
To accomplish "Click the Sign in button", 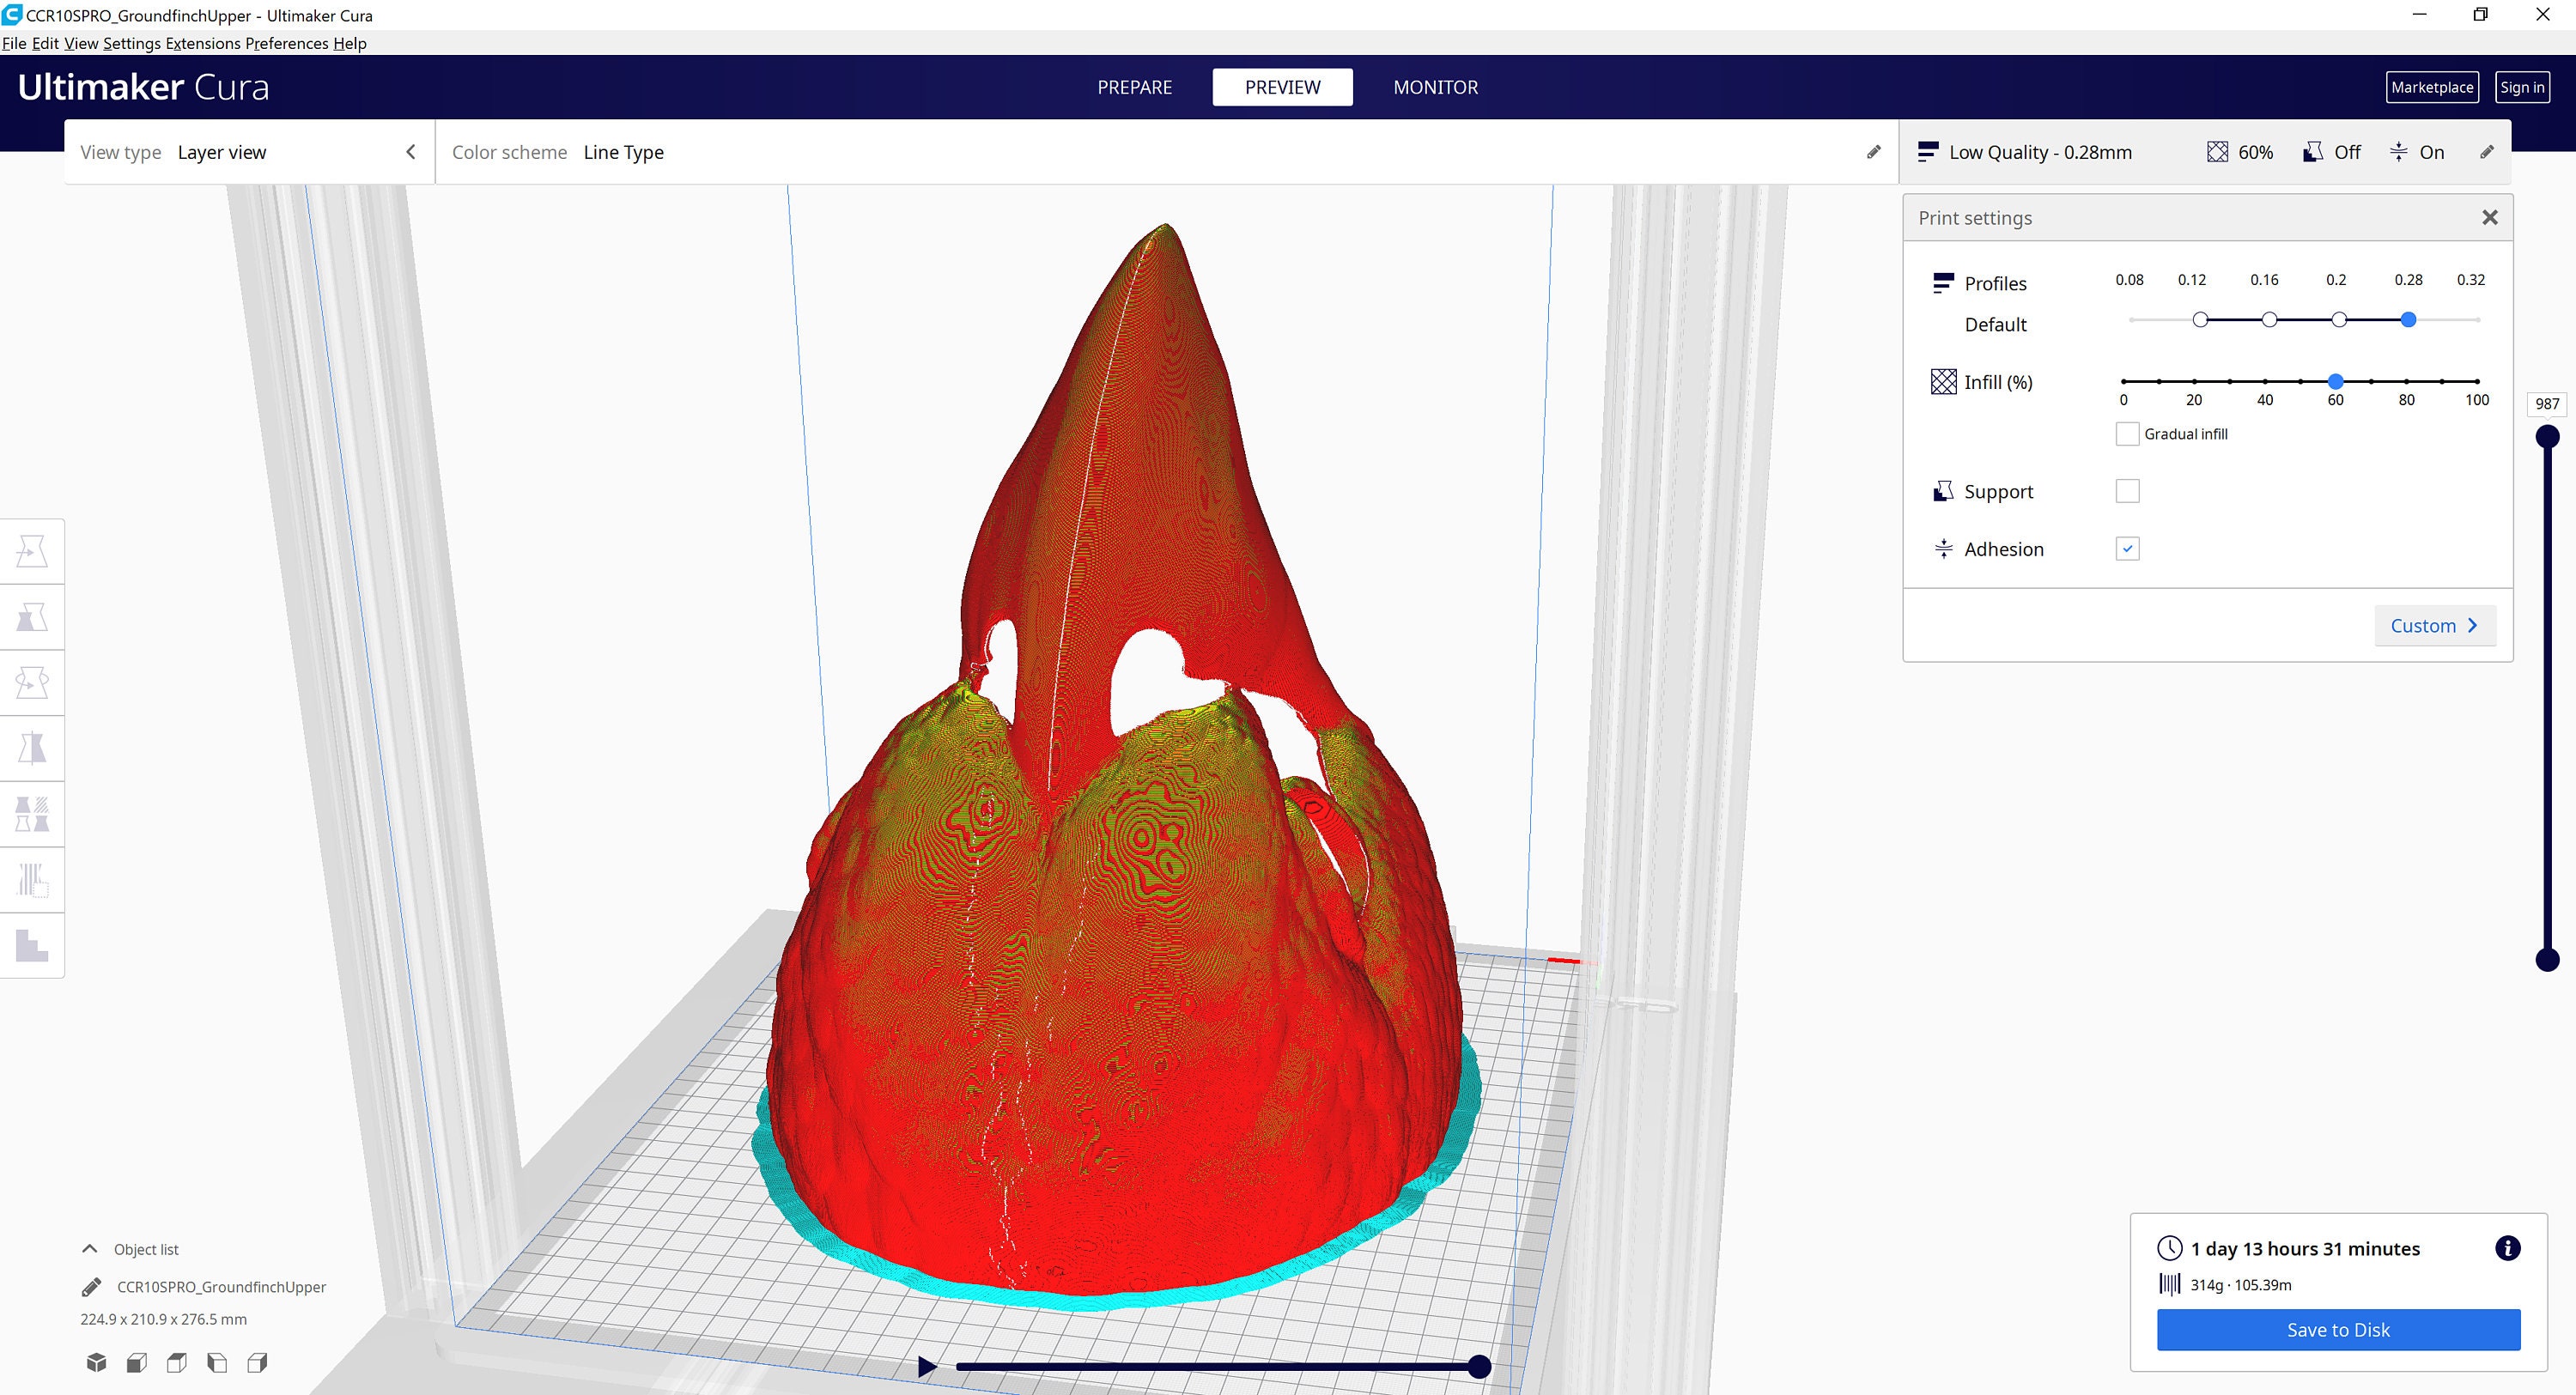I will tap(2522, 87).
